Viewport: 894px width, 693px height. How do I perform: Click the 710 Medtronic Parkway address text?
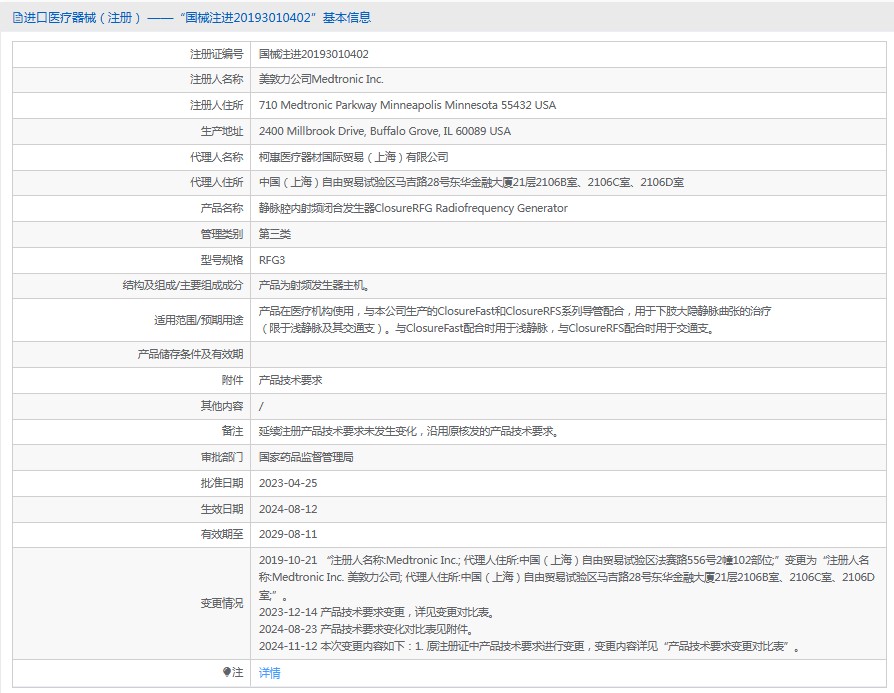tap(407, 105)
